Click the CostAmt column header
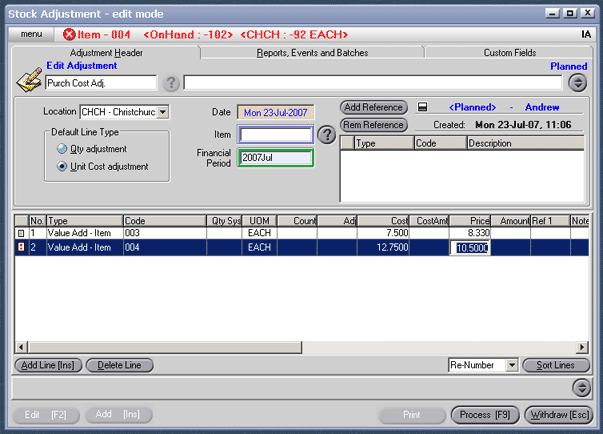 pyautogui.click(x=430, y=221)
